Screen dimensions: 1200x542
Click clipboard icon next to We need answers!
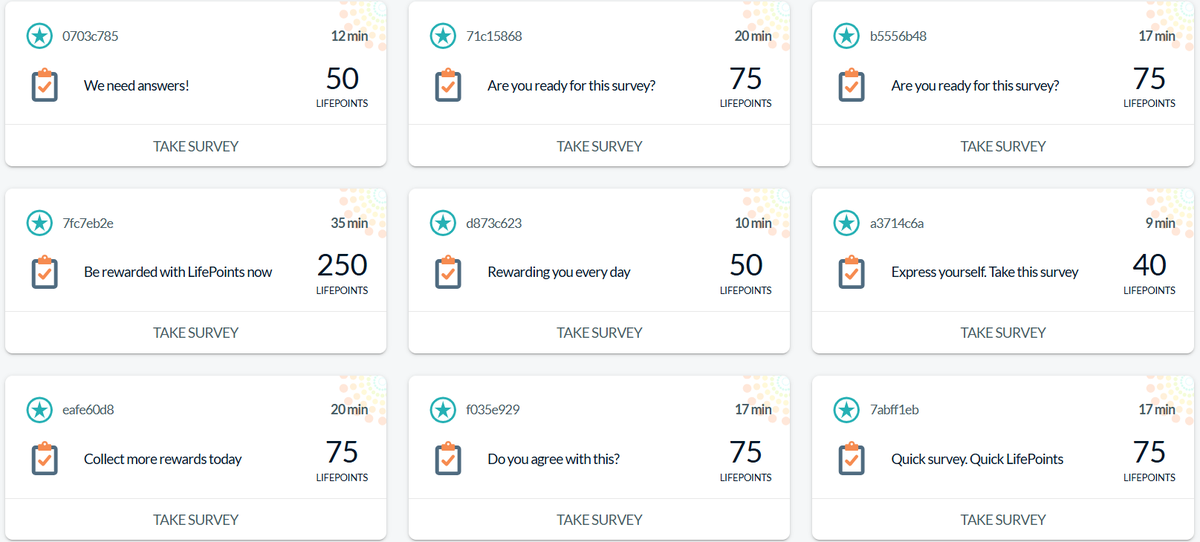[44, 85]
